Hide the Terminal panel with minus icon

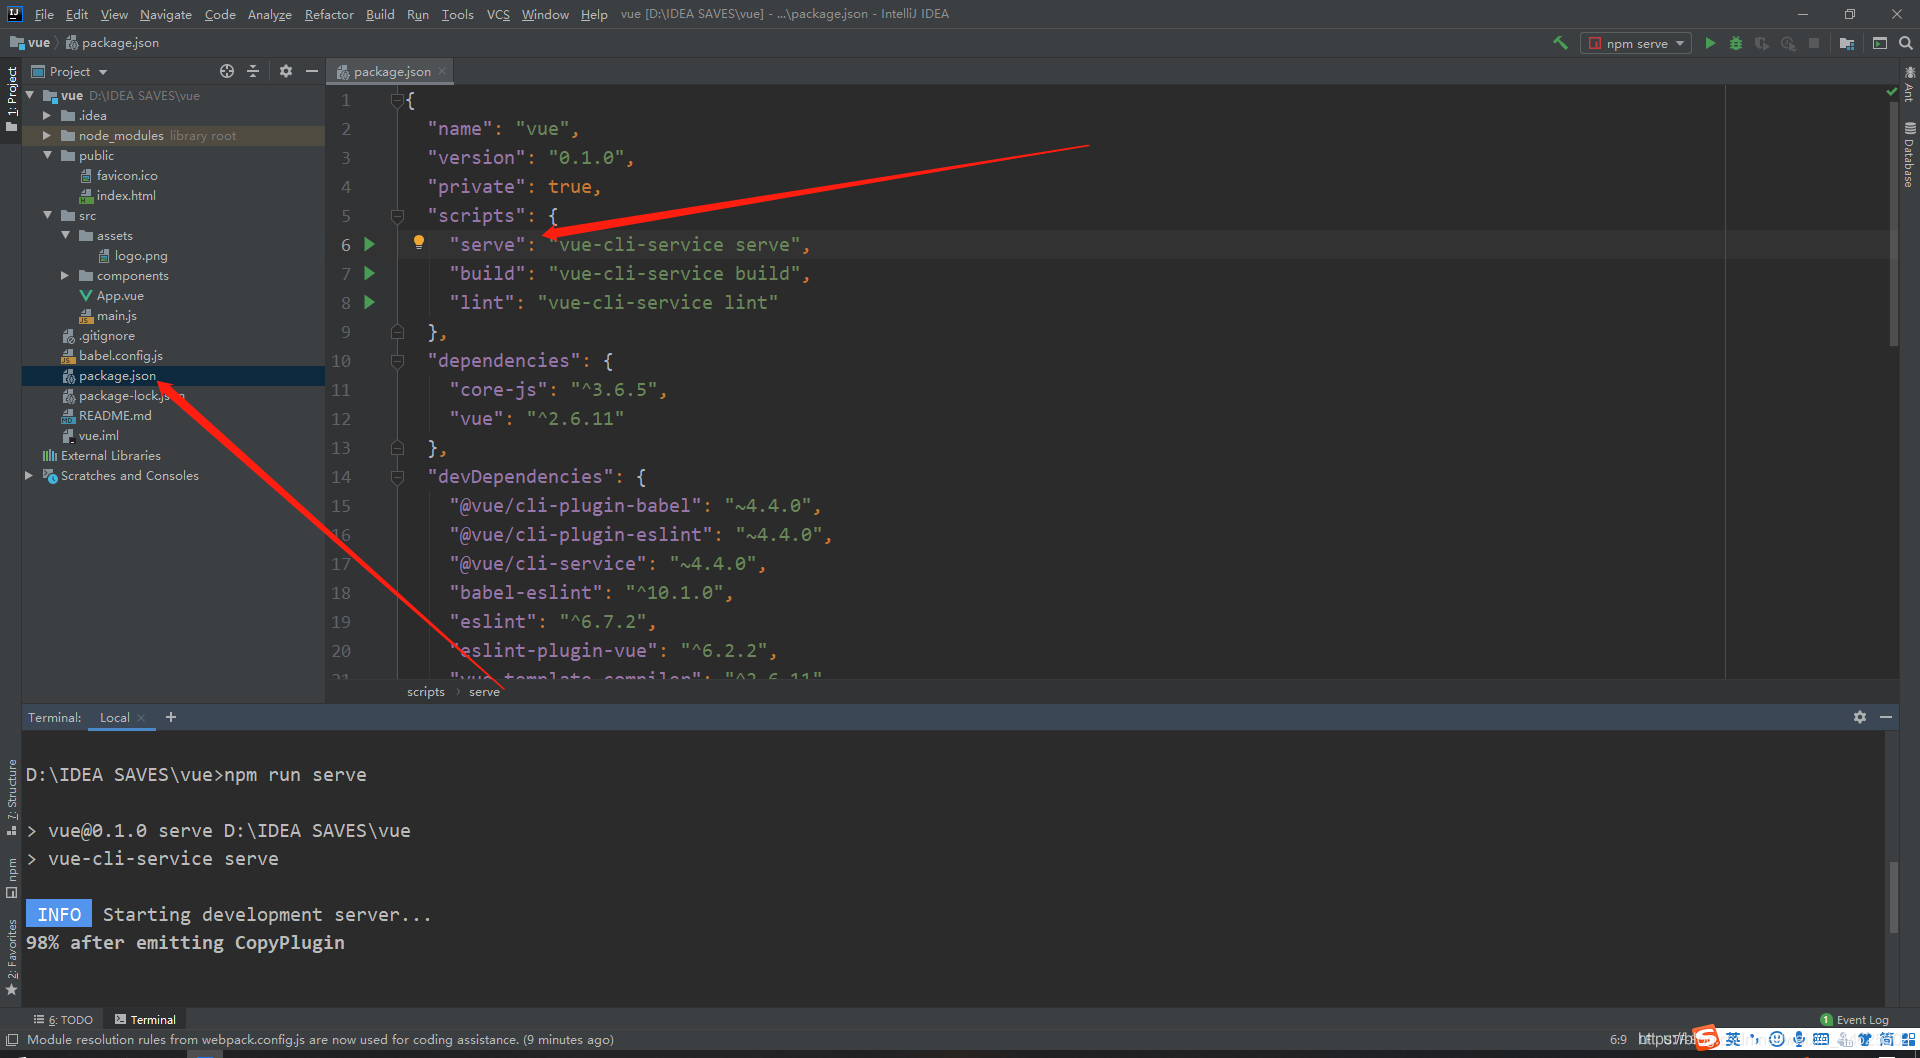tap(1886, 717)
